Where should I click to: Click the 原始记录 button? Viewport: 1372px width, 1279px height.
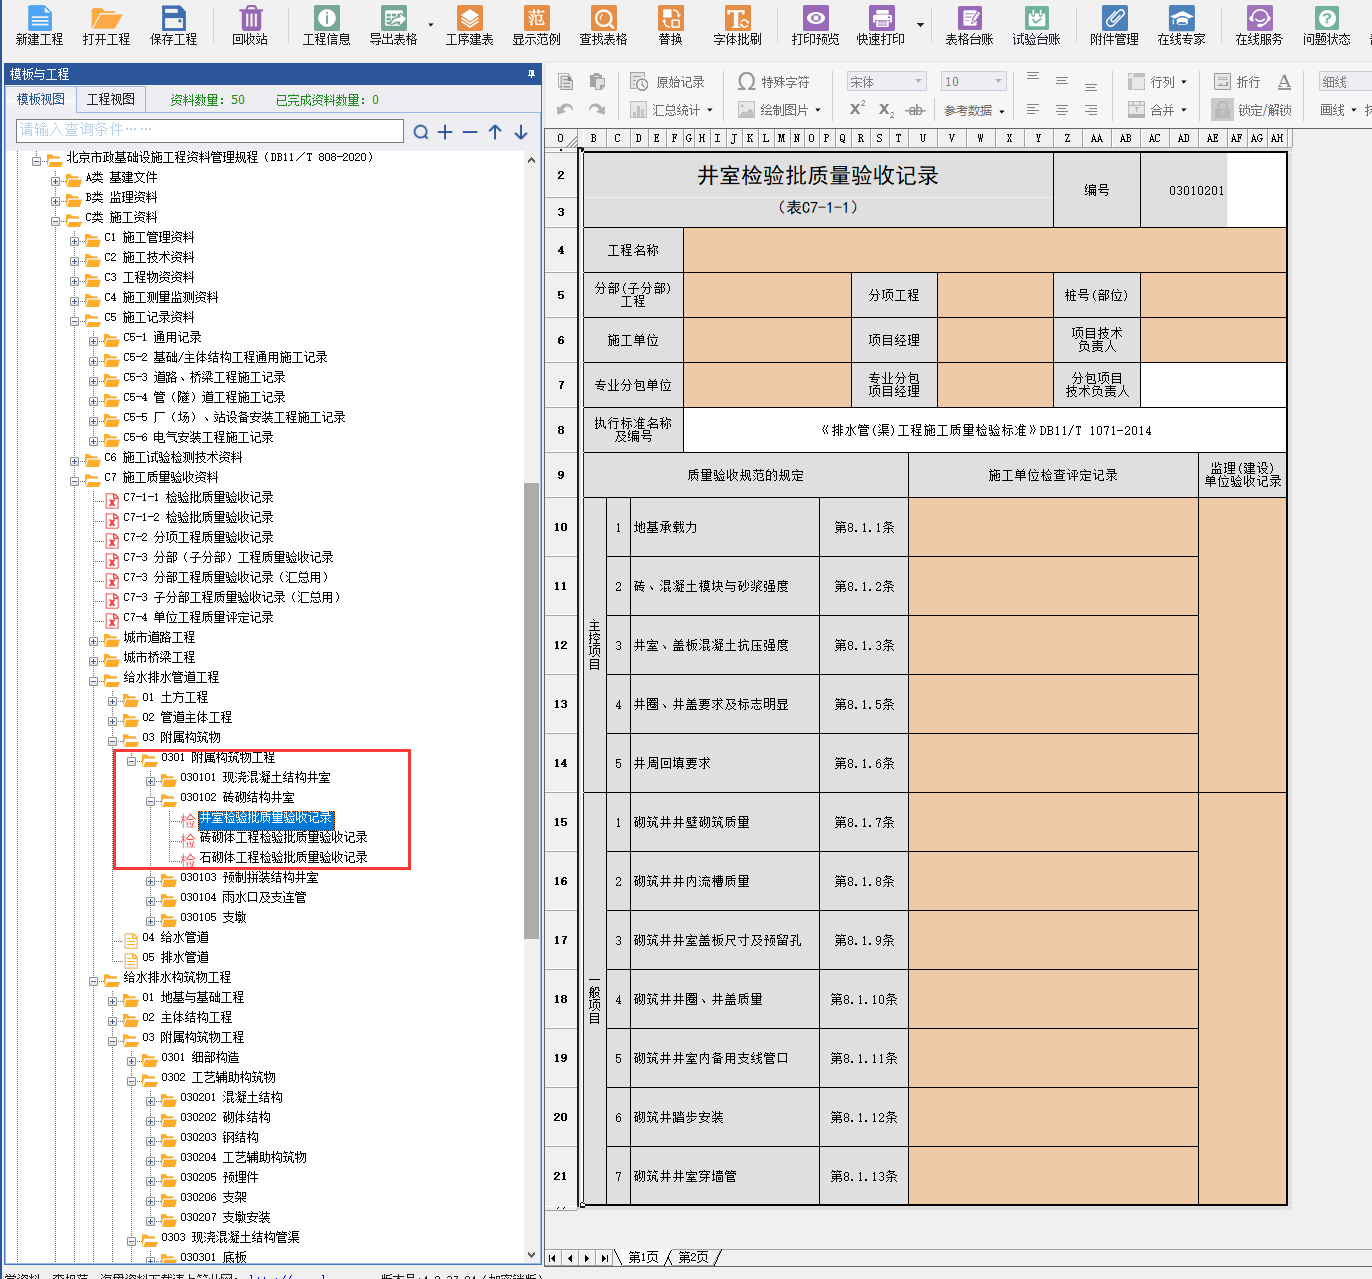click(668, 82)
